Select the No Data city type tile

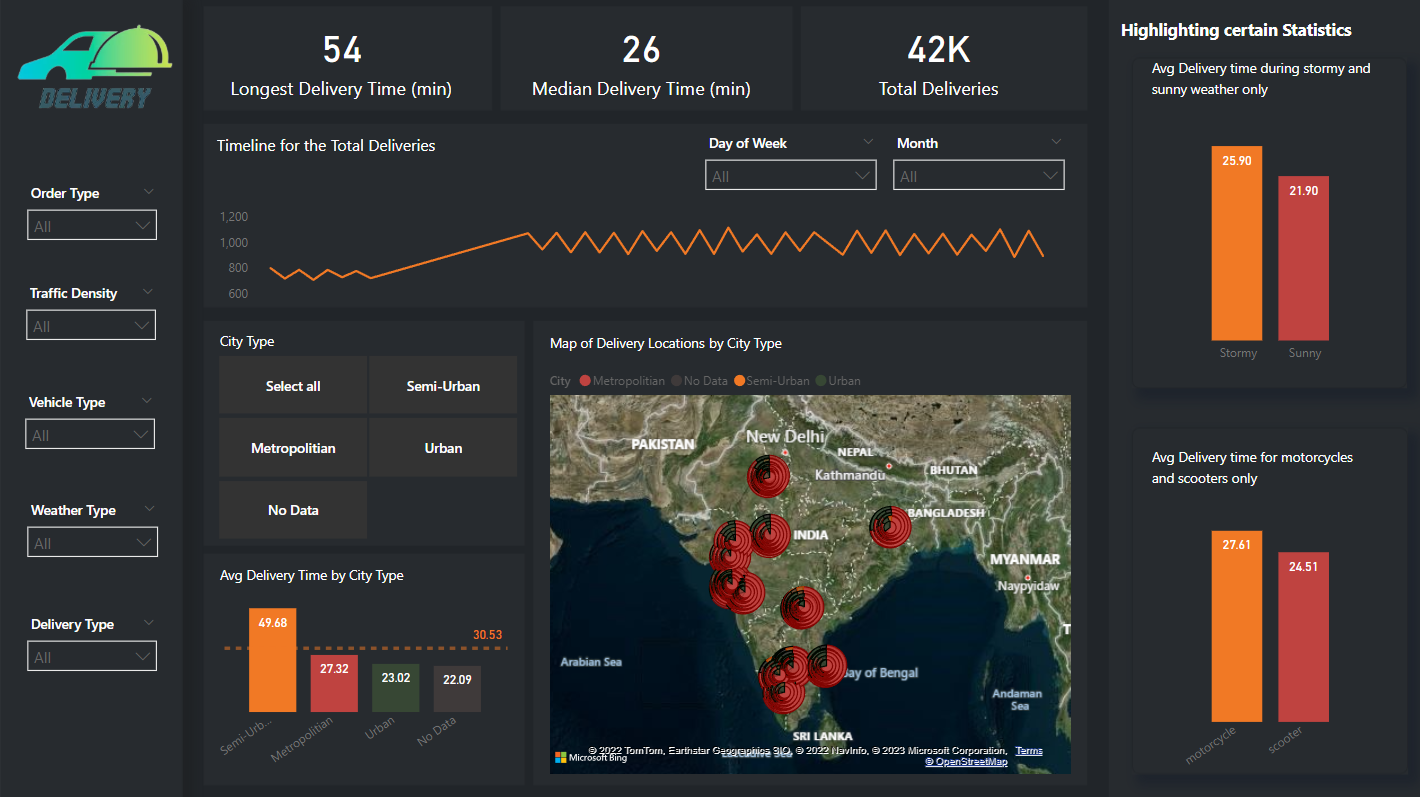tap(293, 510)
